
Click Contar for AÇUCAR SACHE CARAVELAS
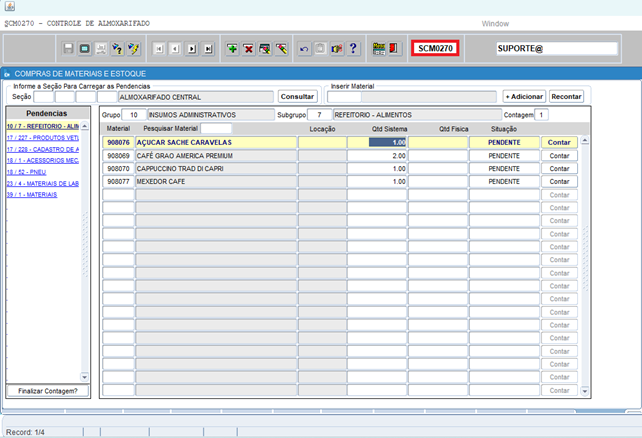click(x=559, y=142)
